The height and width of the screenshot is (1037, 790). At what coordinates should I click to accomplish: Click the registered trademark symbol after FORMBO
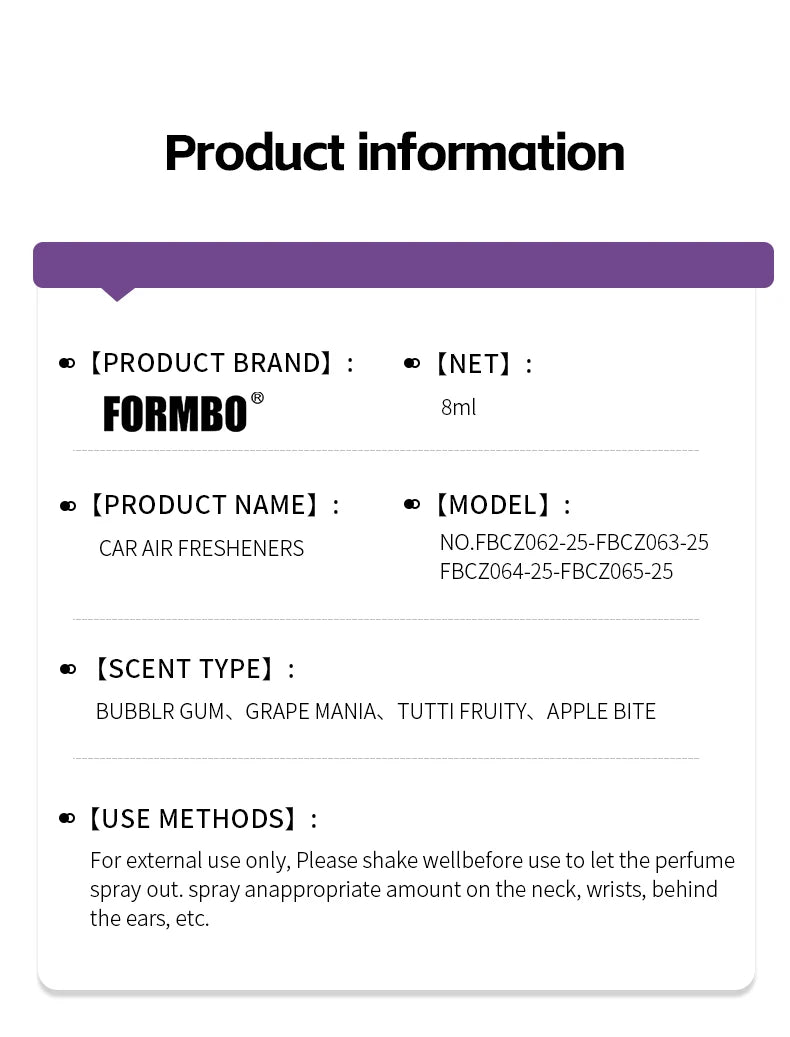tap(257, 398)
